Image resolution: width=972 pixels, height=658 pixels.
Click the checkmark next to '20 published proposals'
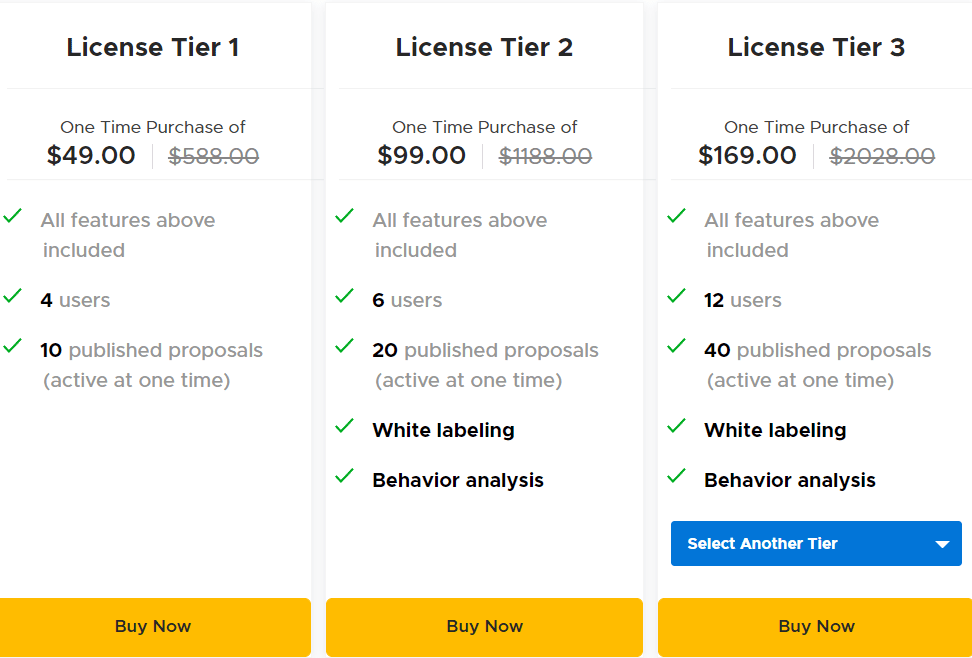[x=346, y=346]
